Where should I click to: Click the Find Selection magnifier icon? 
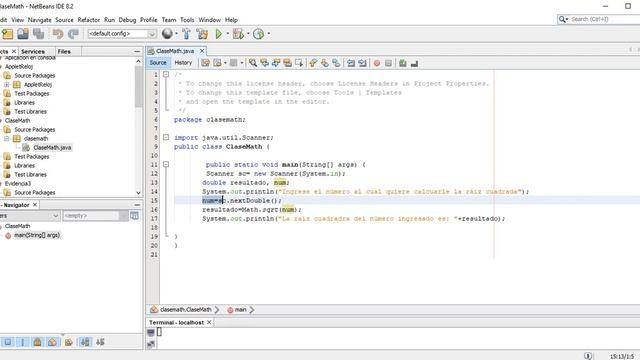253,63
